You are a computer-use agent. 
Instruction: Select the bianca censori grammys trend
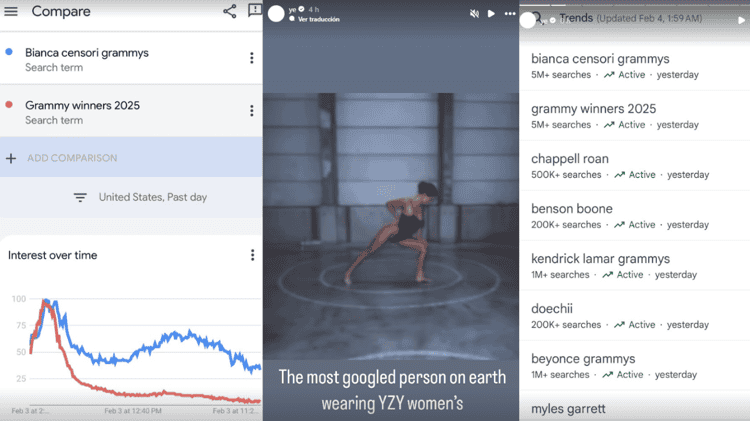pos(634,66)
